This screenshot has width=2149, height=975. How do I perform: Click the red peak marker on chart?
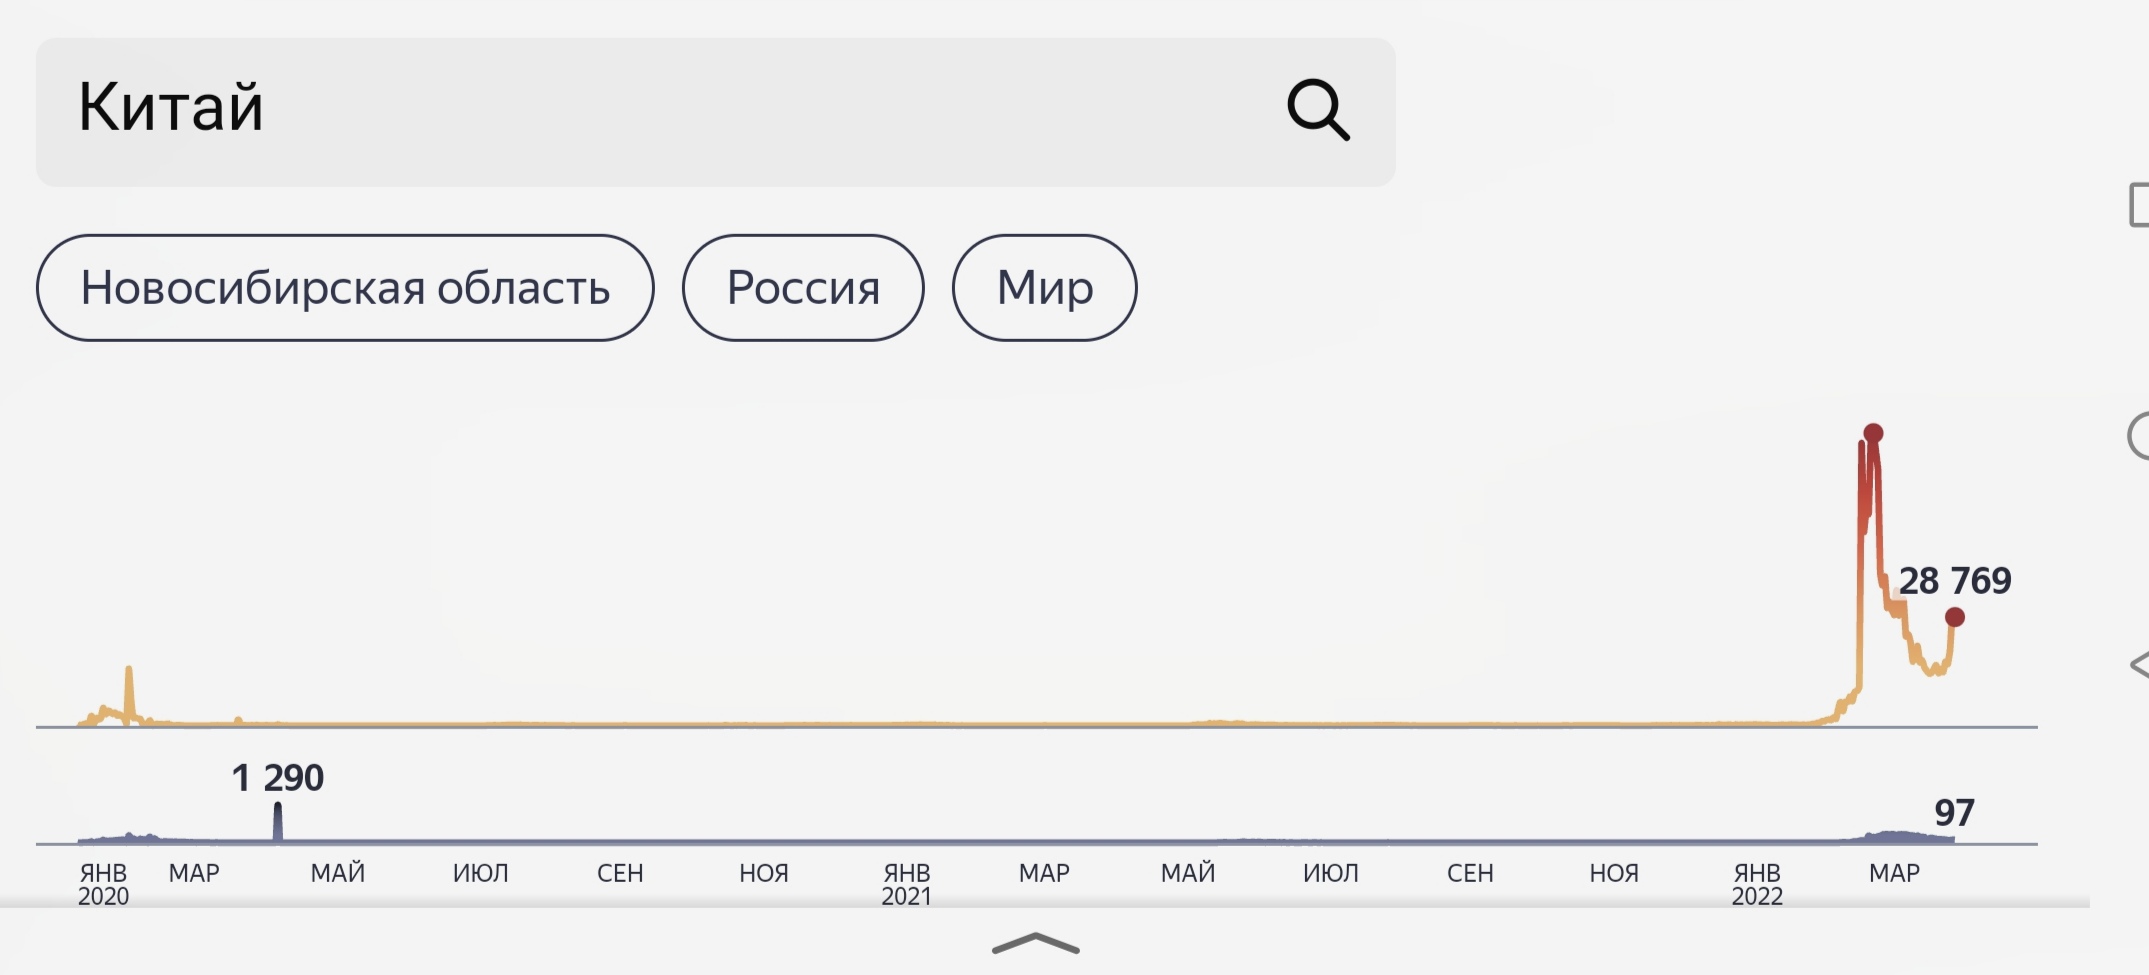(x=1873, y=433)
